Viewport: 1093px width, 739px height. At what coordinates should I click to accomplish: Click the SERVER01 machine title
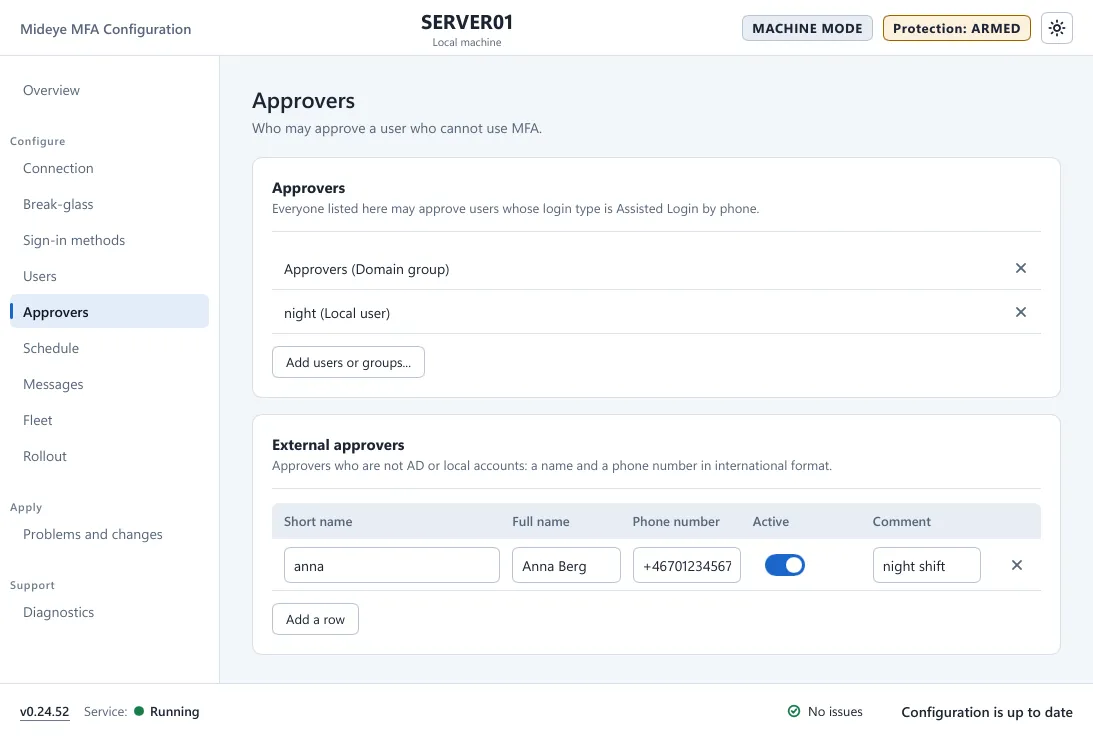point(467,22)
